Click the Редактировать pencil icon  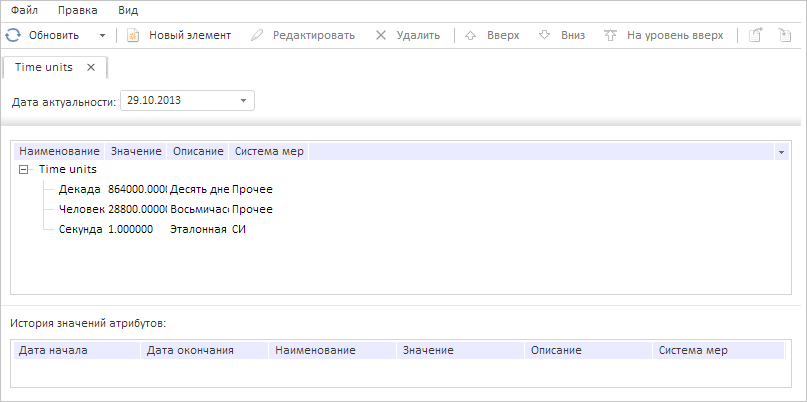pyautogui.click(x=257, y=35)
